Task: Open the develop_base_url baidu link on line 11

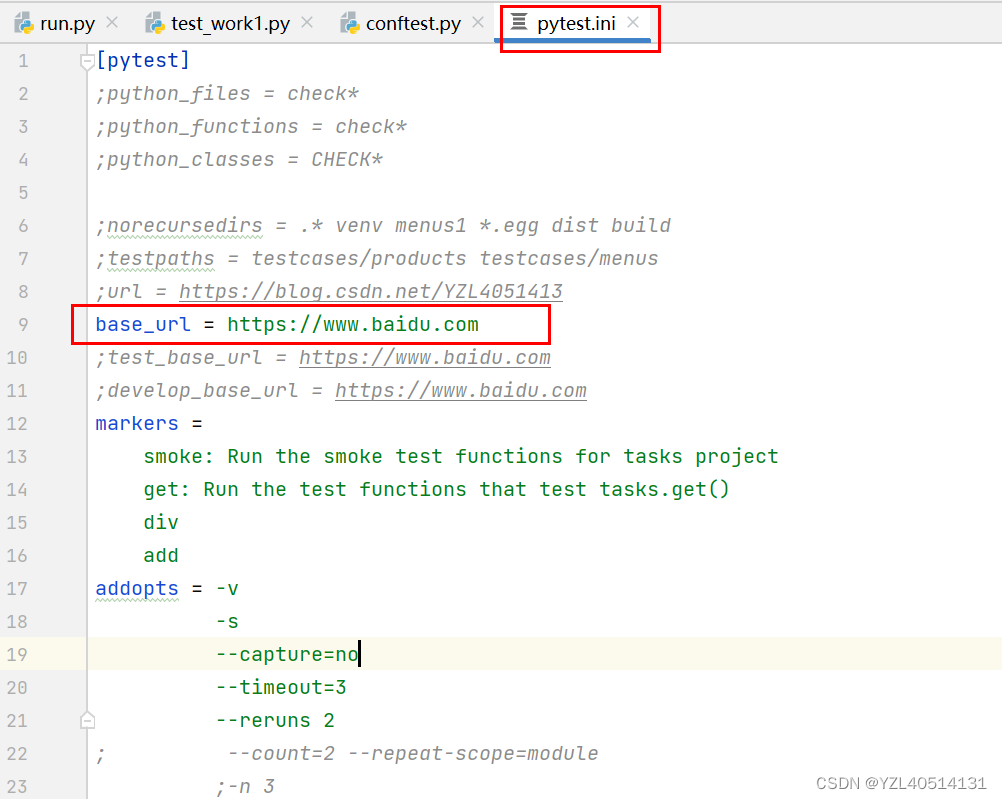Action: coord(461,391)
